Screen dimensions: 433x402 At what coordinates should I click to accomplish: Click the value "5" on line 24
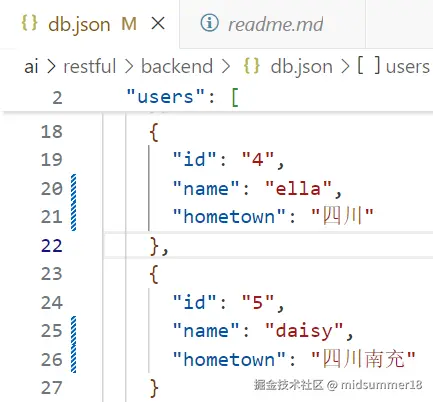pos(258,302)
